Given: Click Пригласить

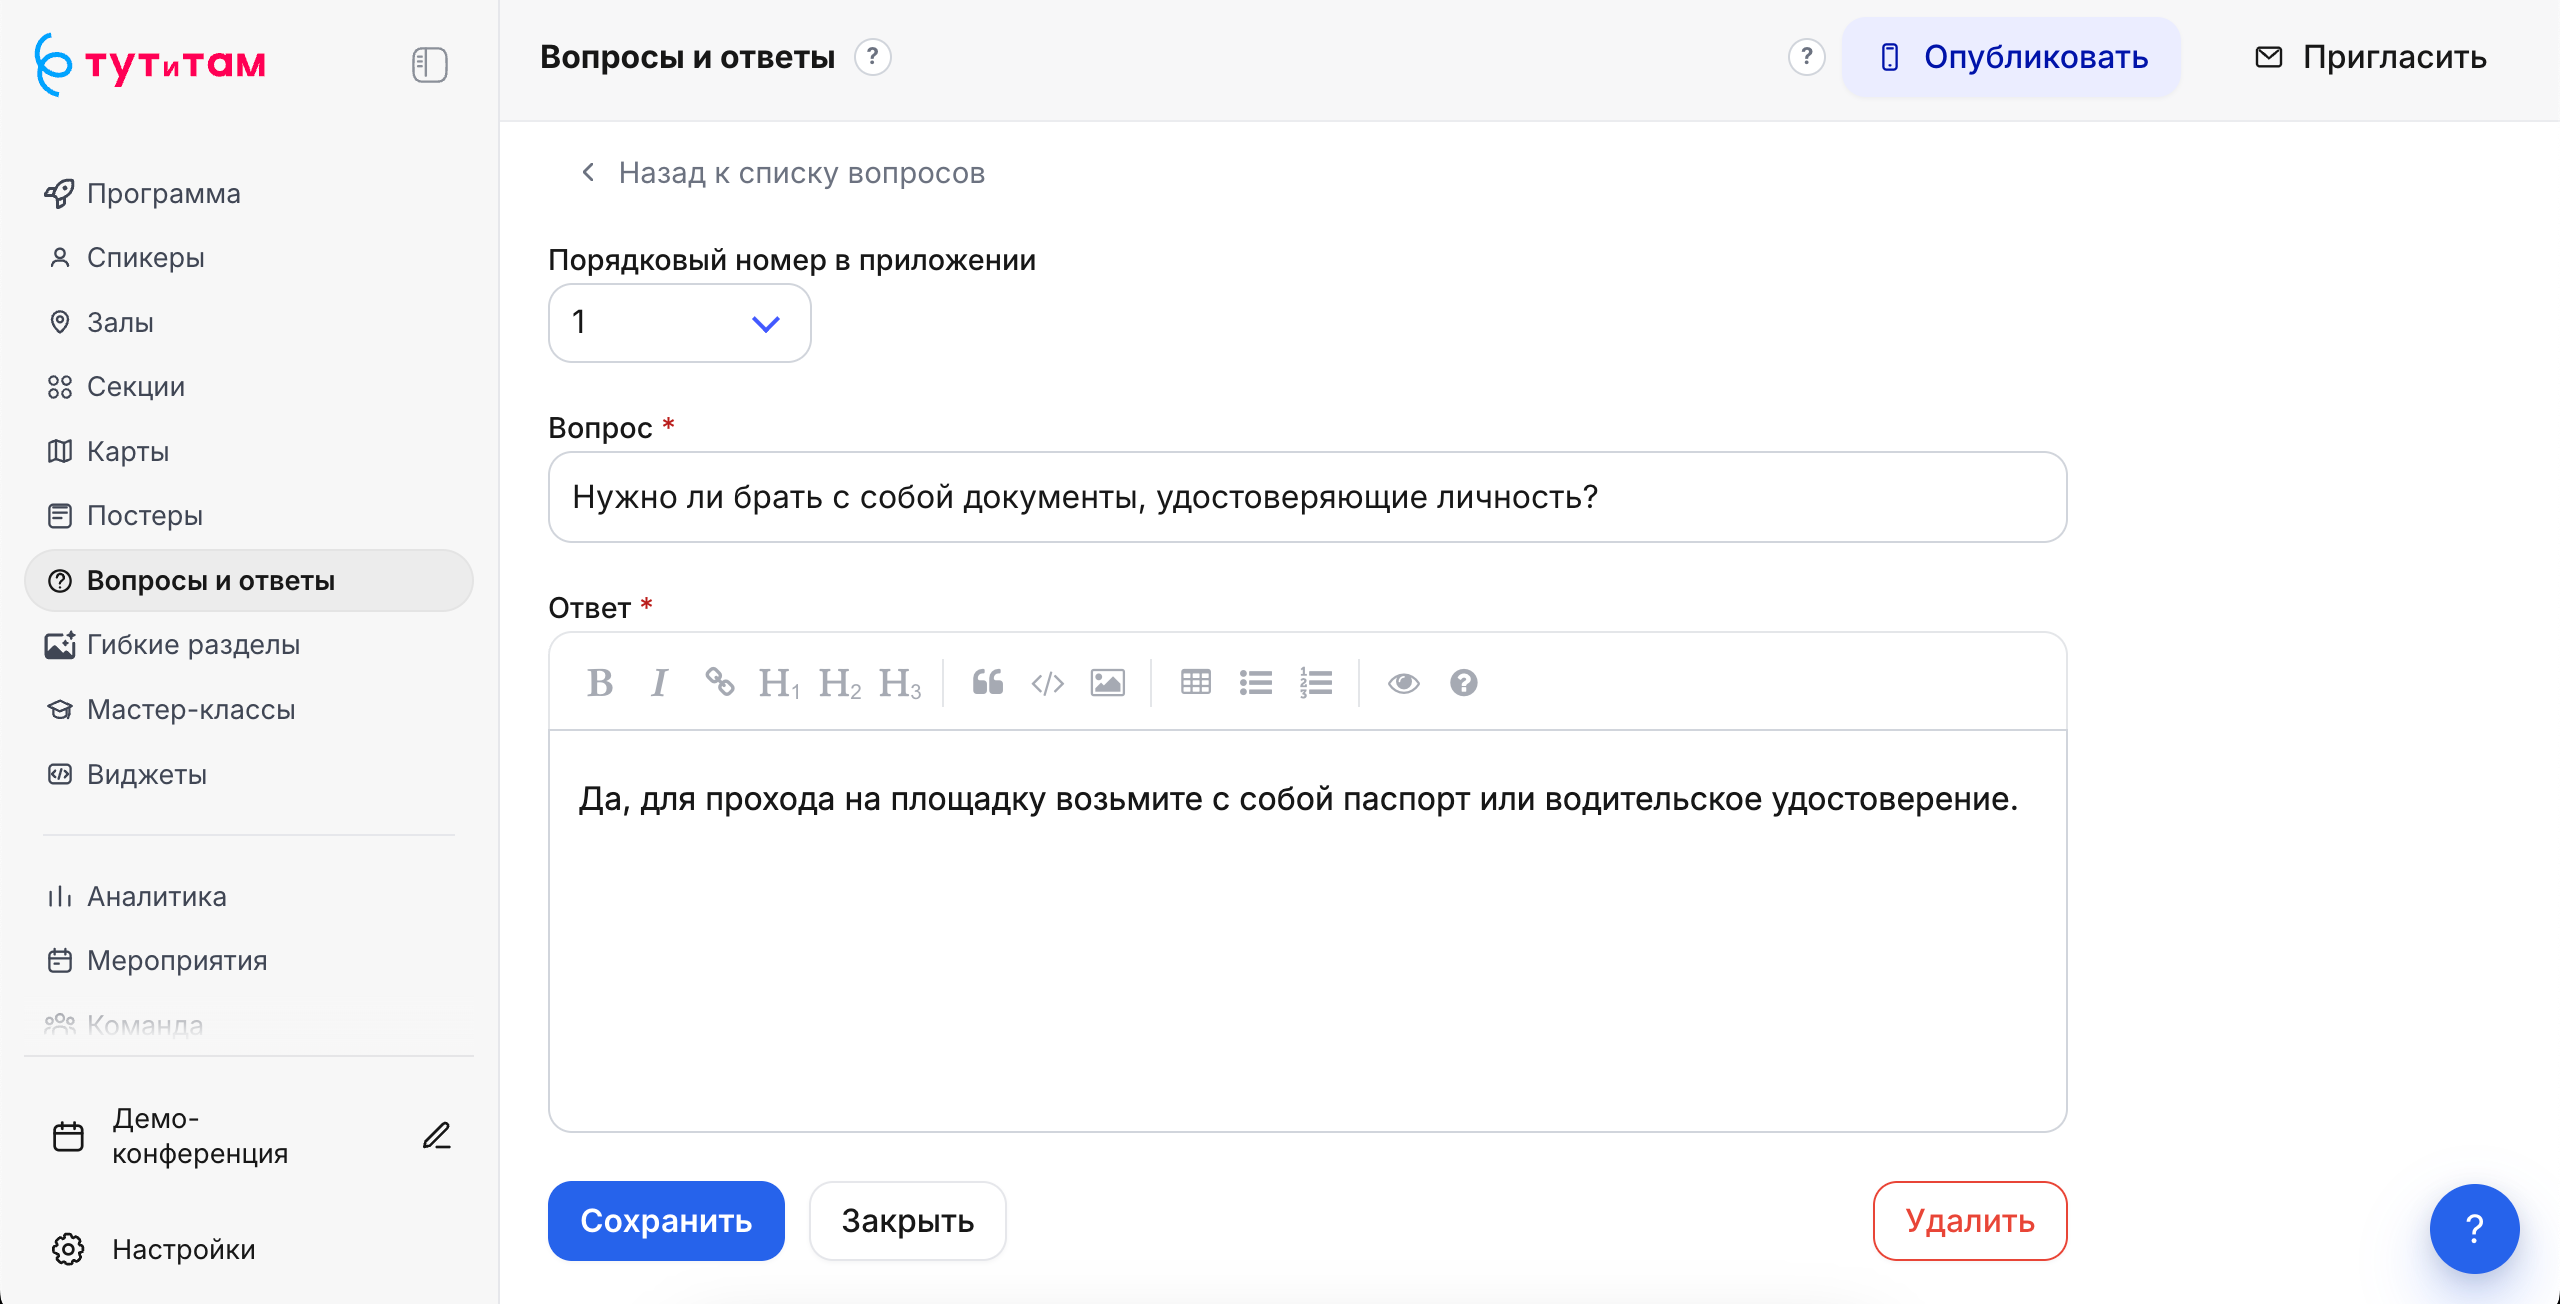Looking at the screenshot, I should (2370, 57).
